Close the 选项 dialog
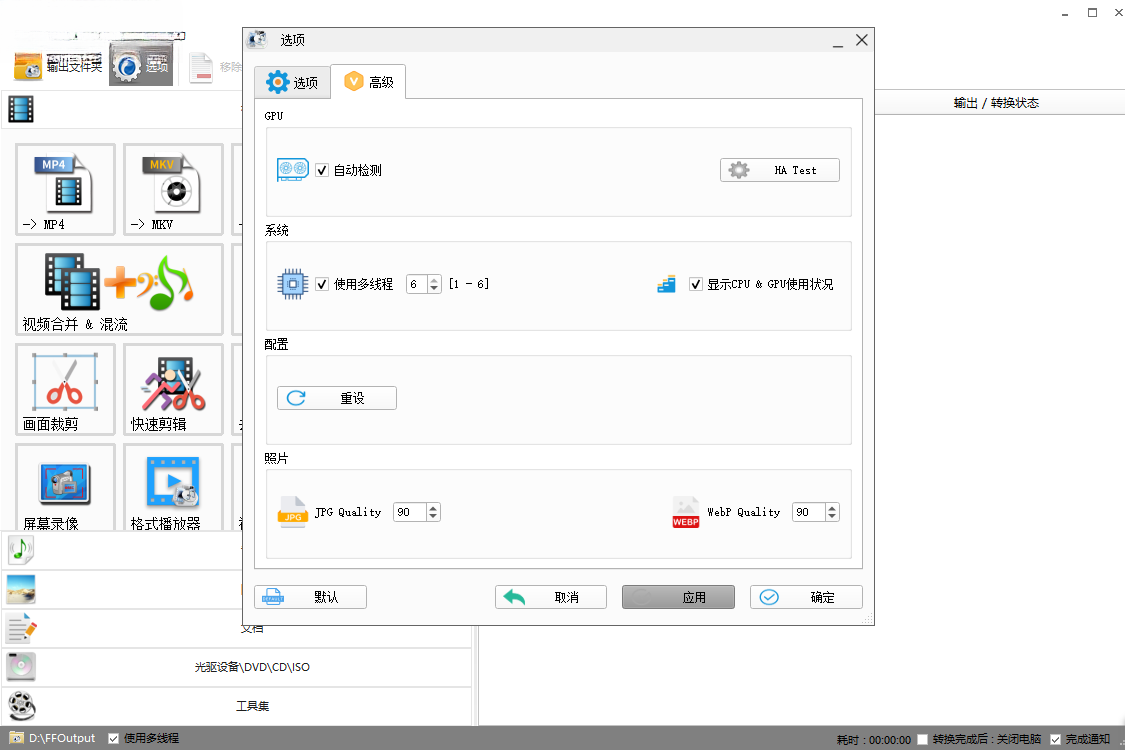This screenshot has width=1125, height=750. pos(862,40)
